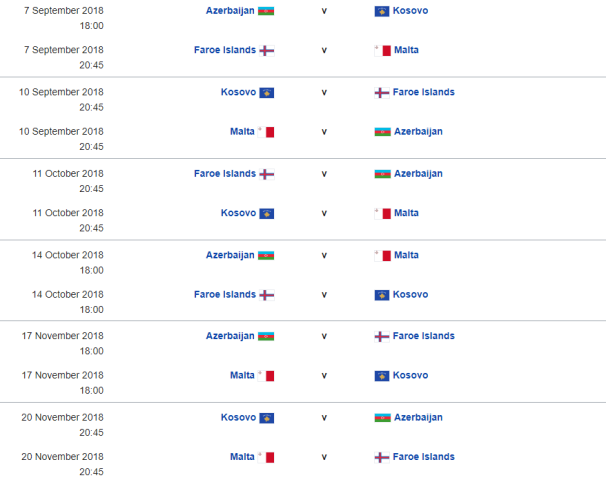
Task: Open Azerbaijan away link on 10 September
Action: coord(418,132)
